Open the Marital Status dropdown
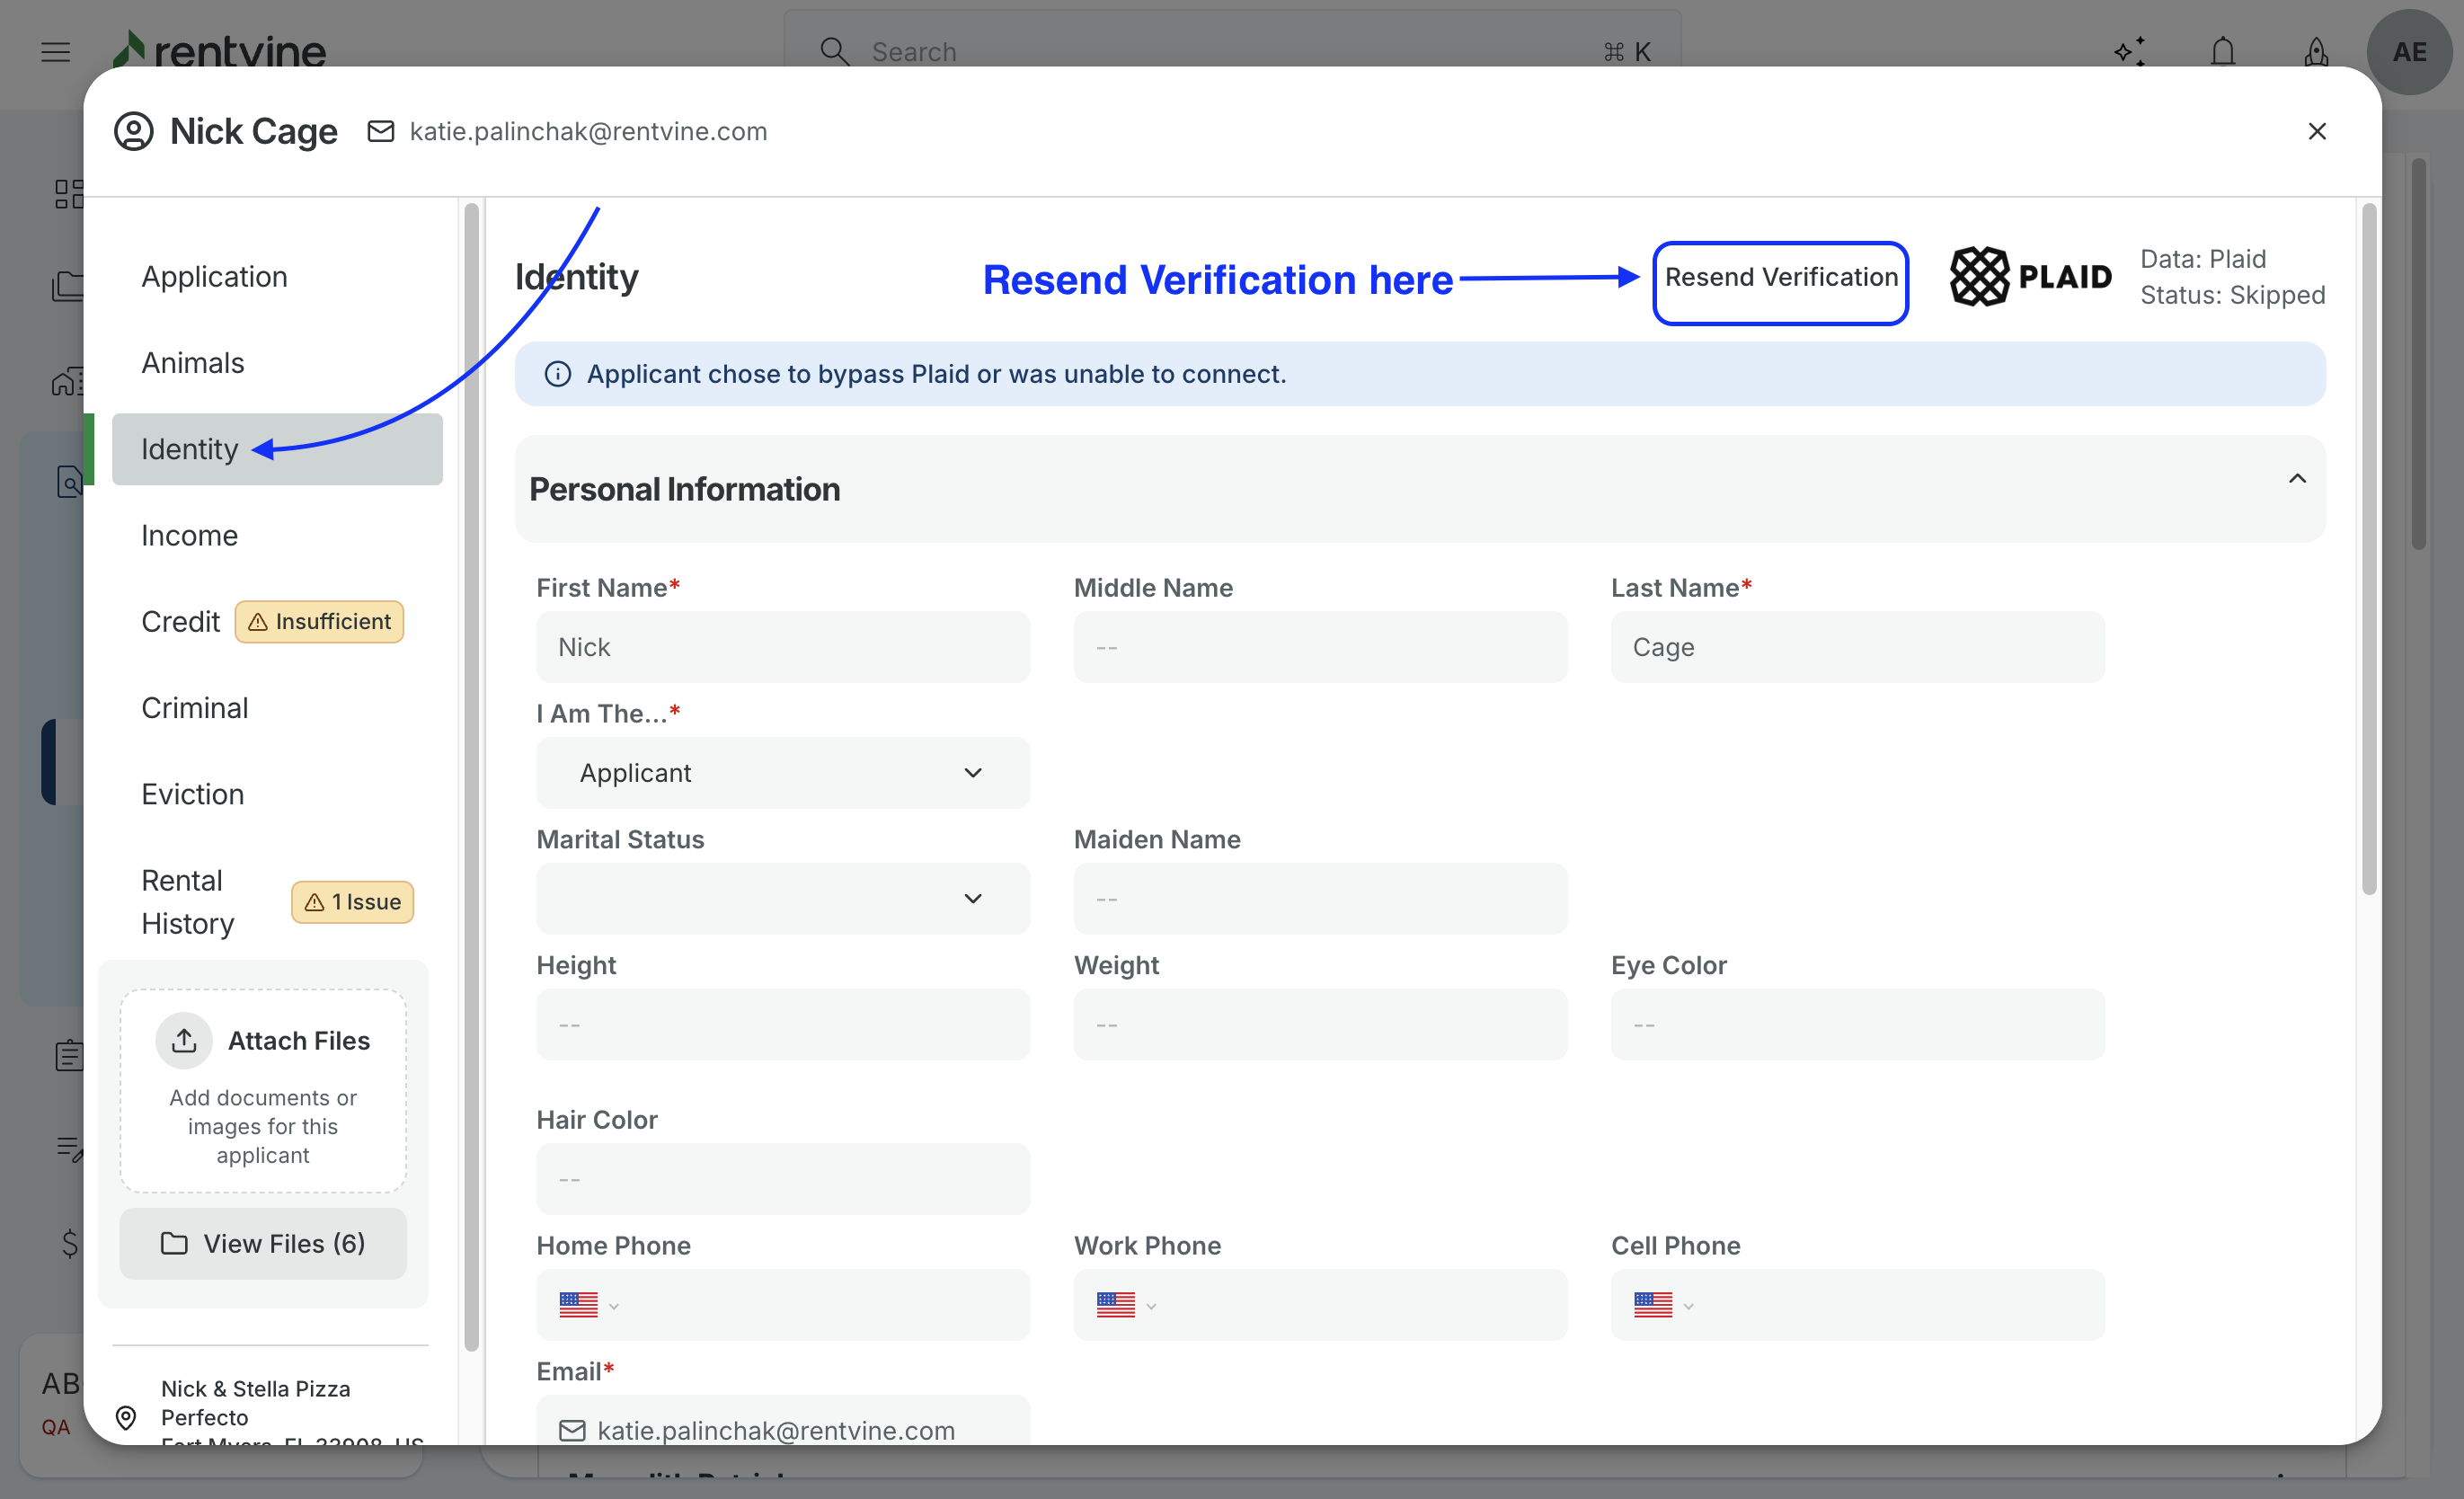 (782, 899)
